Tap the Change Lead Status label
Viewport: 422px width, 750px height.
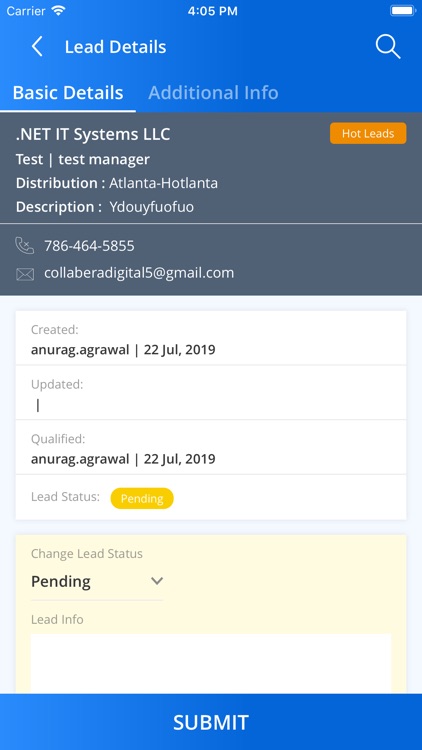[87, 553]
